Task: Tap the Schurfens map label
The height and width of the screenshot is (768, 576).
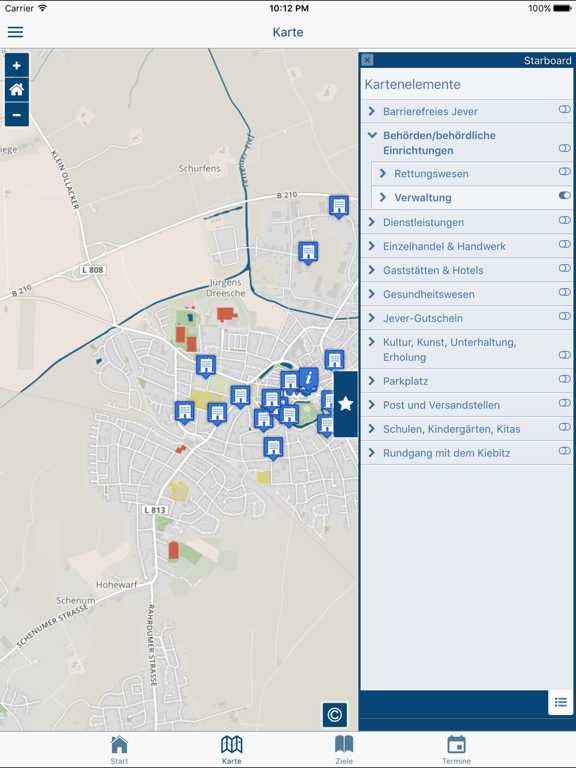Action: coord(199,168)
